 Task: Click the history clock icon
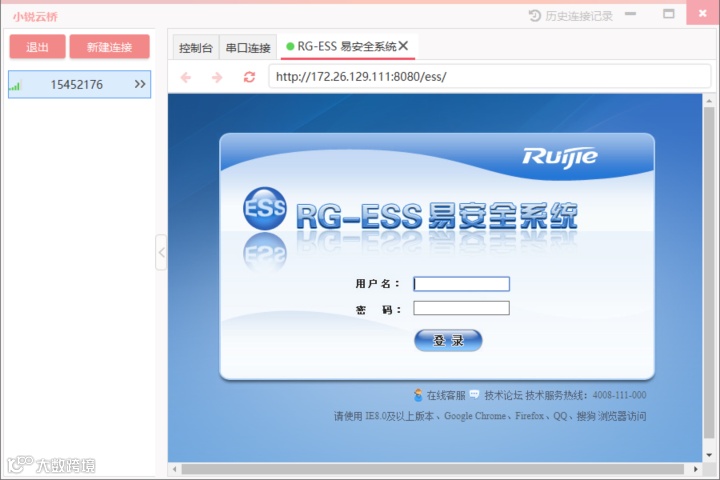point(534,16)
